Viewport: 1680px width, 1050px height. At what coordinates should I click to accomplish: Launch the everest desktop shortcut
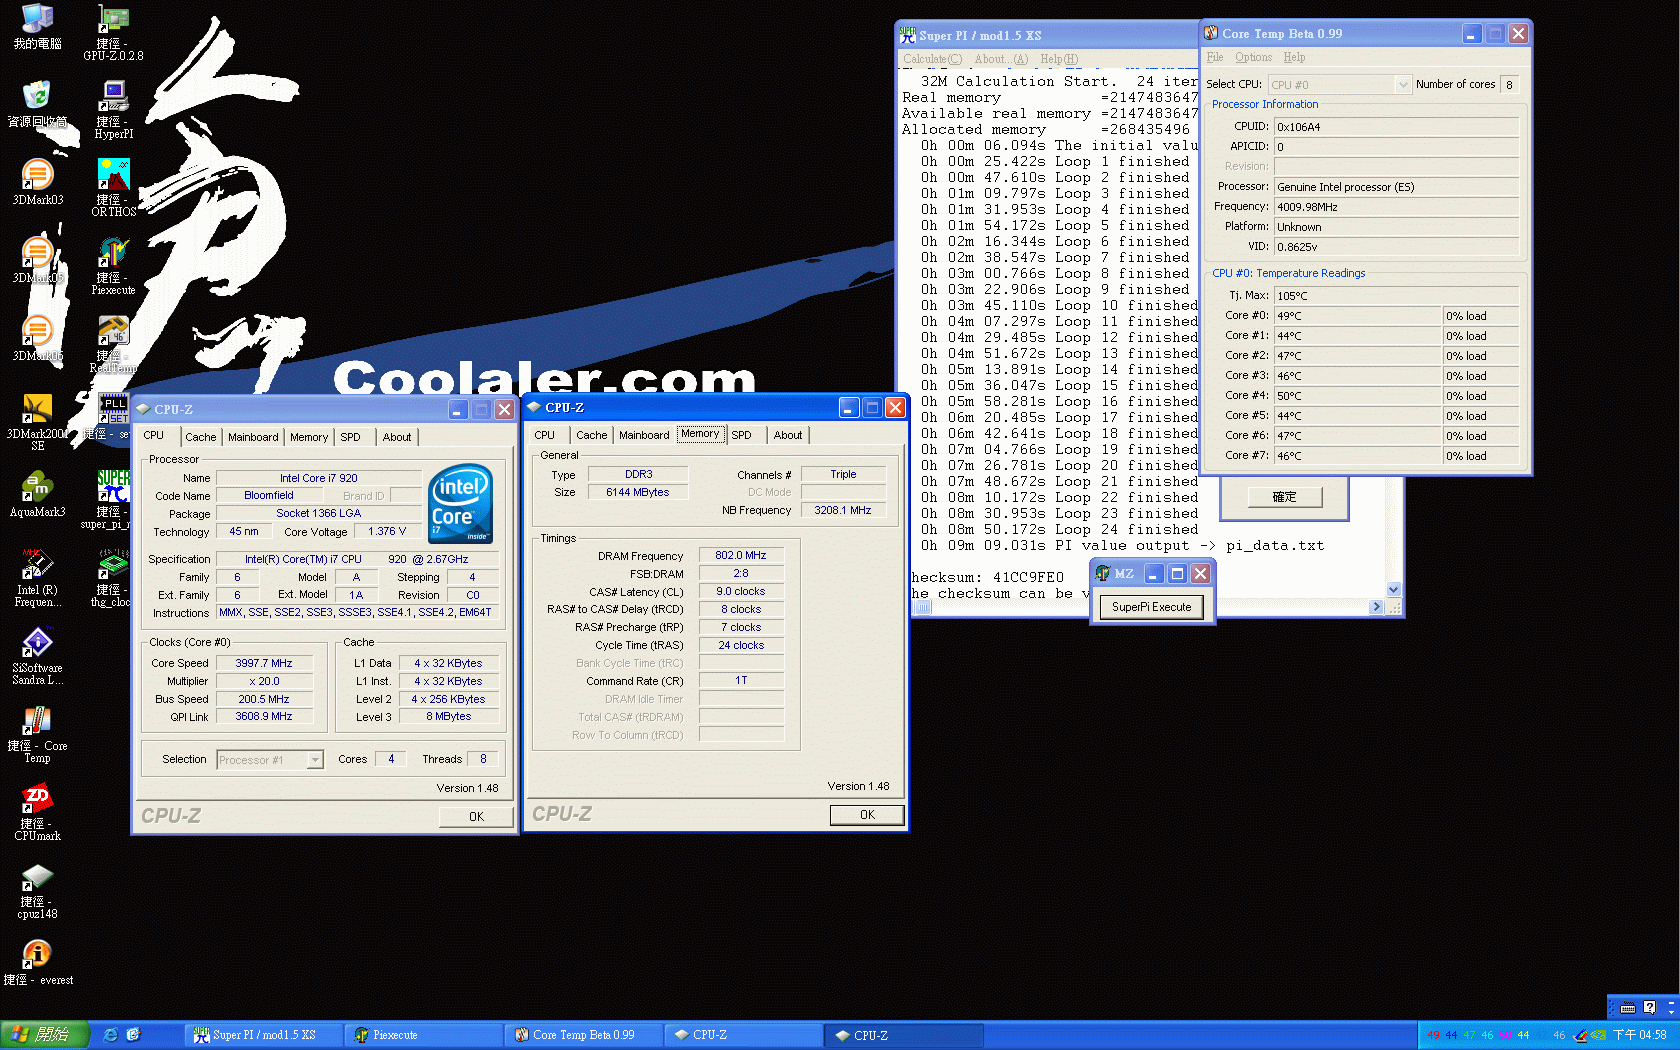37,962
